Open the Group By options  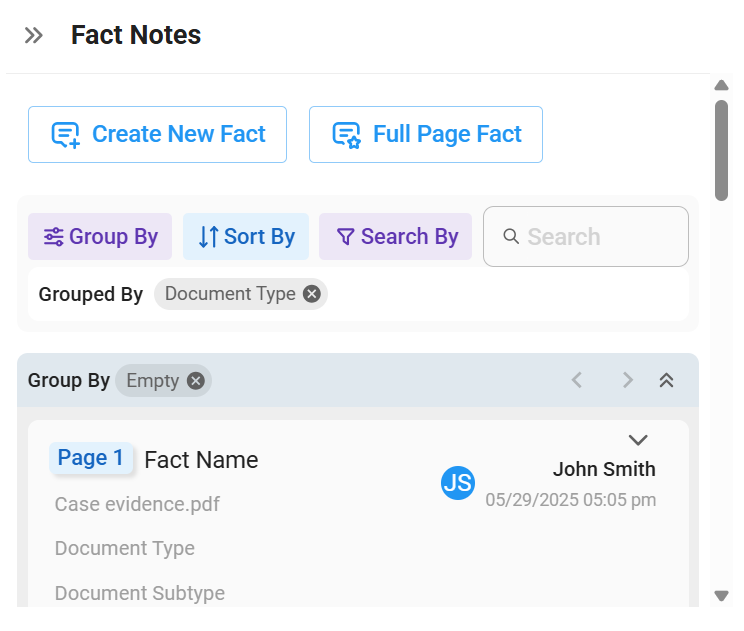pyautogui.click(x=100, y=236)
